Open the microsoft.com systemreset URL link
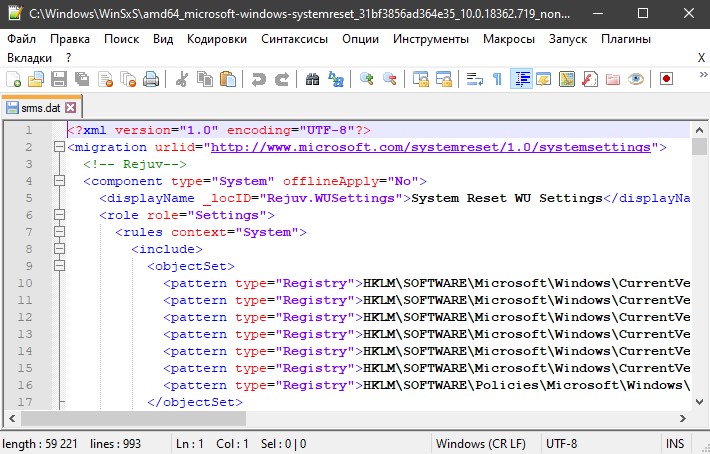The height and width of the screenshot is (454, 710). pyautogui.click(x=431, y=147)
